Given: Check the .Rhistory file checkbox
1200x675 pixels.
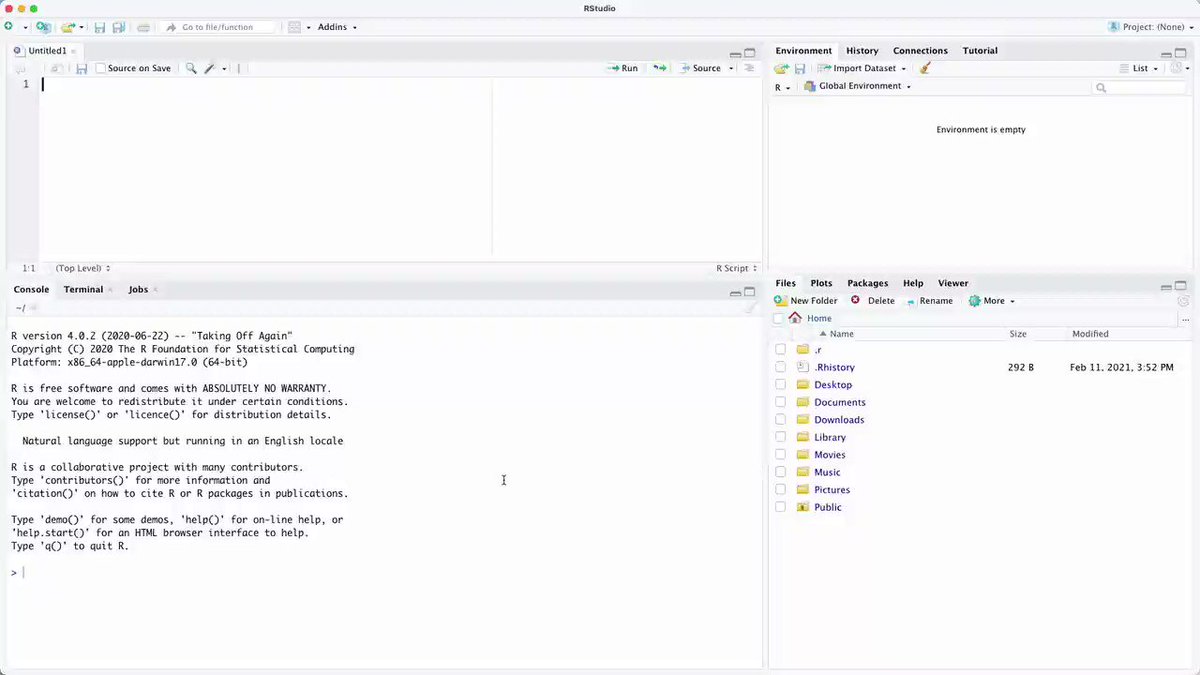Looking at the screenshot, I should (781, 367).
